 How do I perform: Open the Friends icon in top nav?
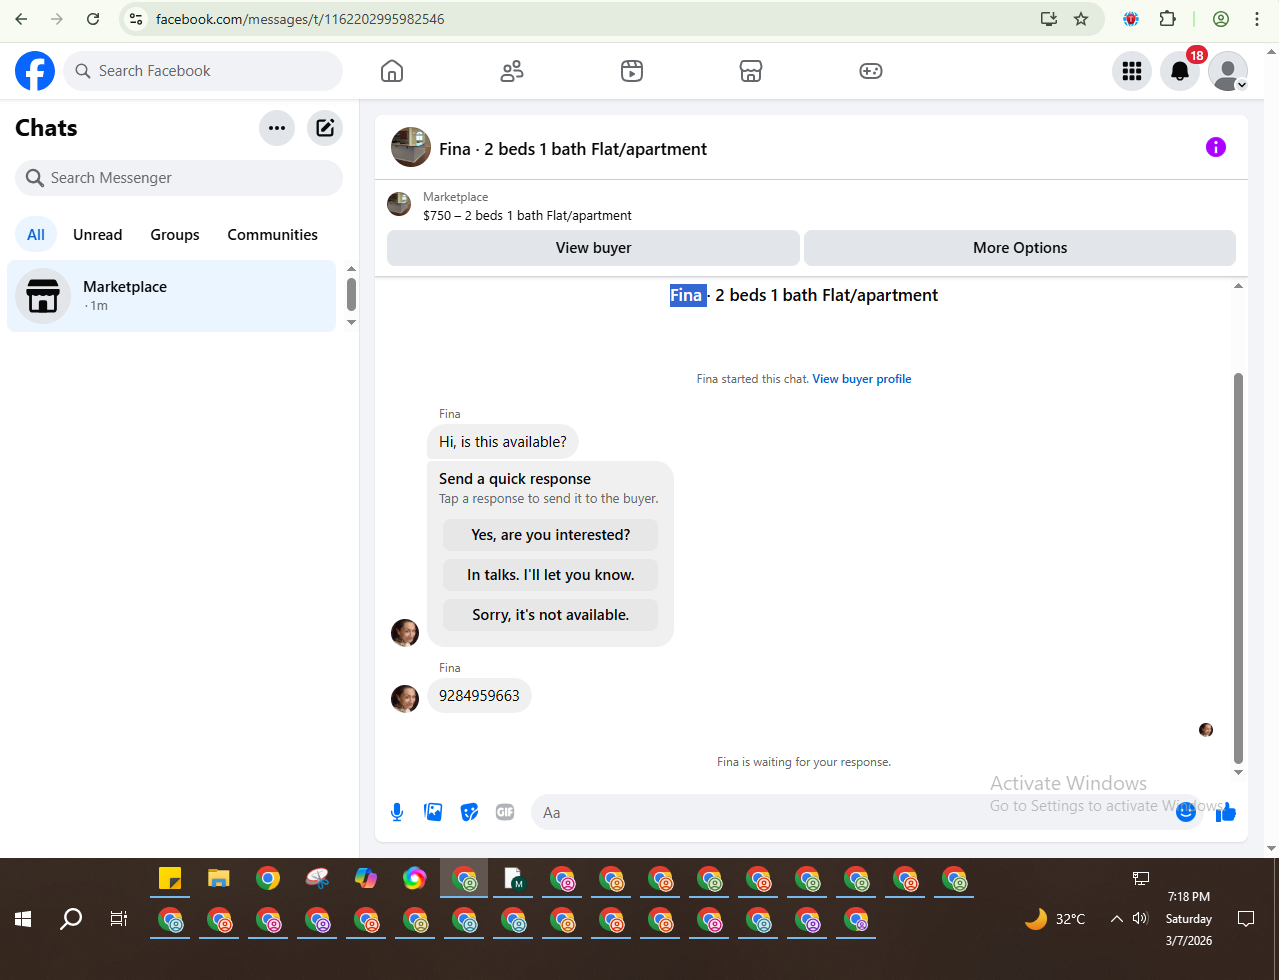tap(512, 71)
